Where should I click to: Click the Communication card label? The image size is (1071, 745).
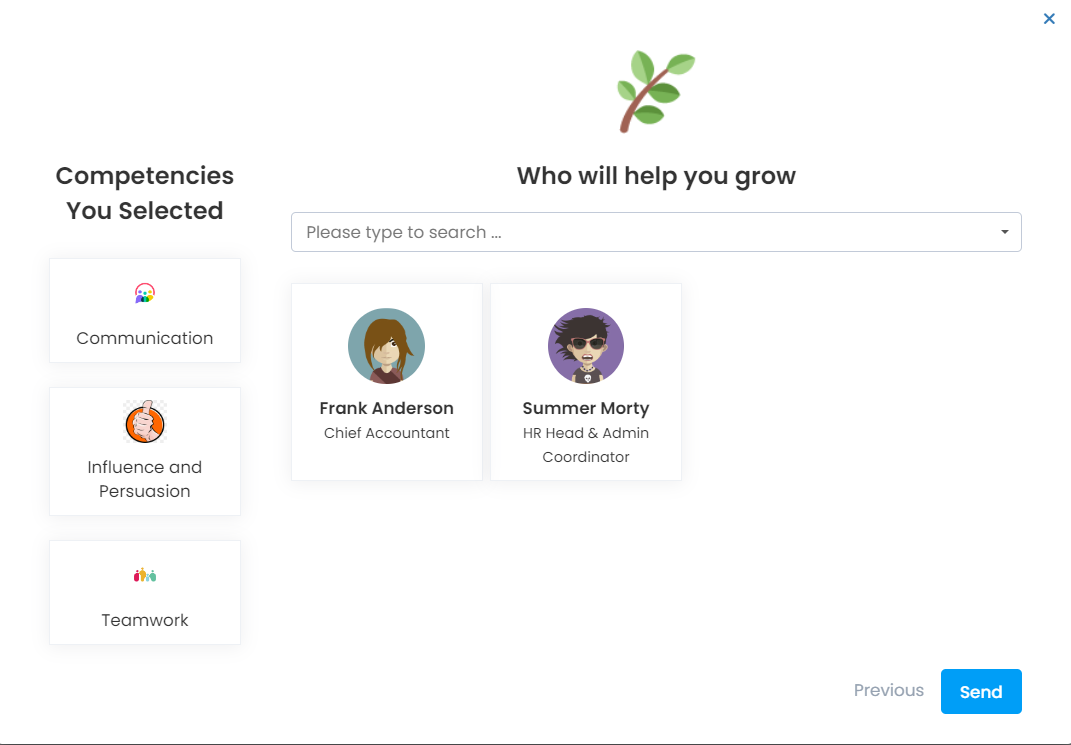click(145, 338)
